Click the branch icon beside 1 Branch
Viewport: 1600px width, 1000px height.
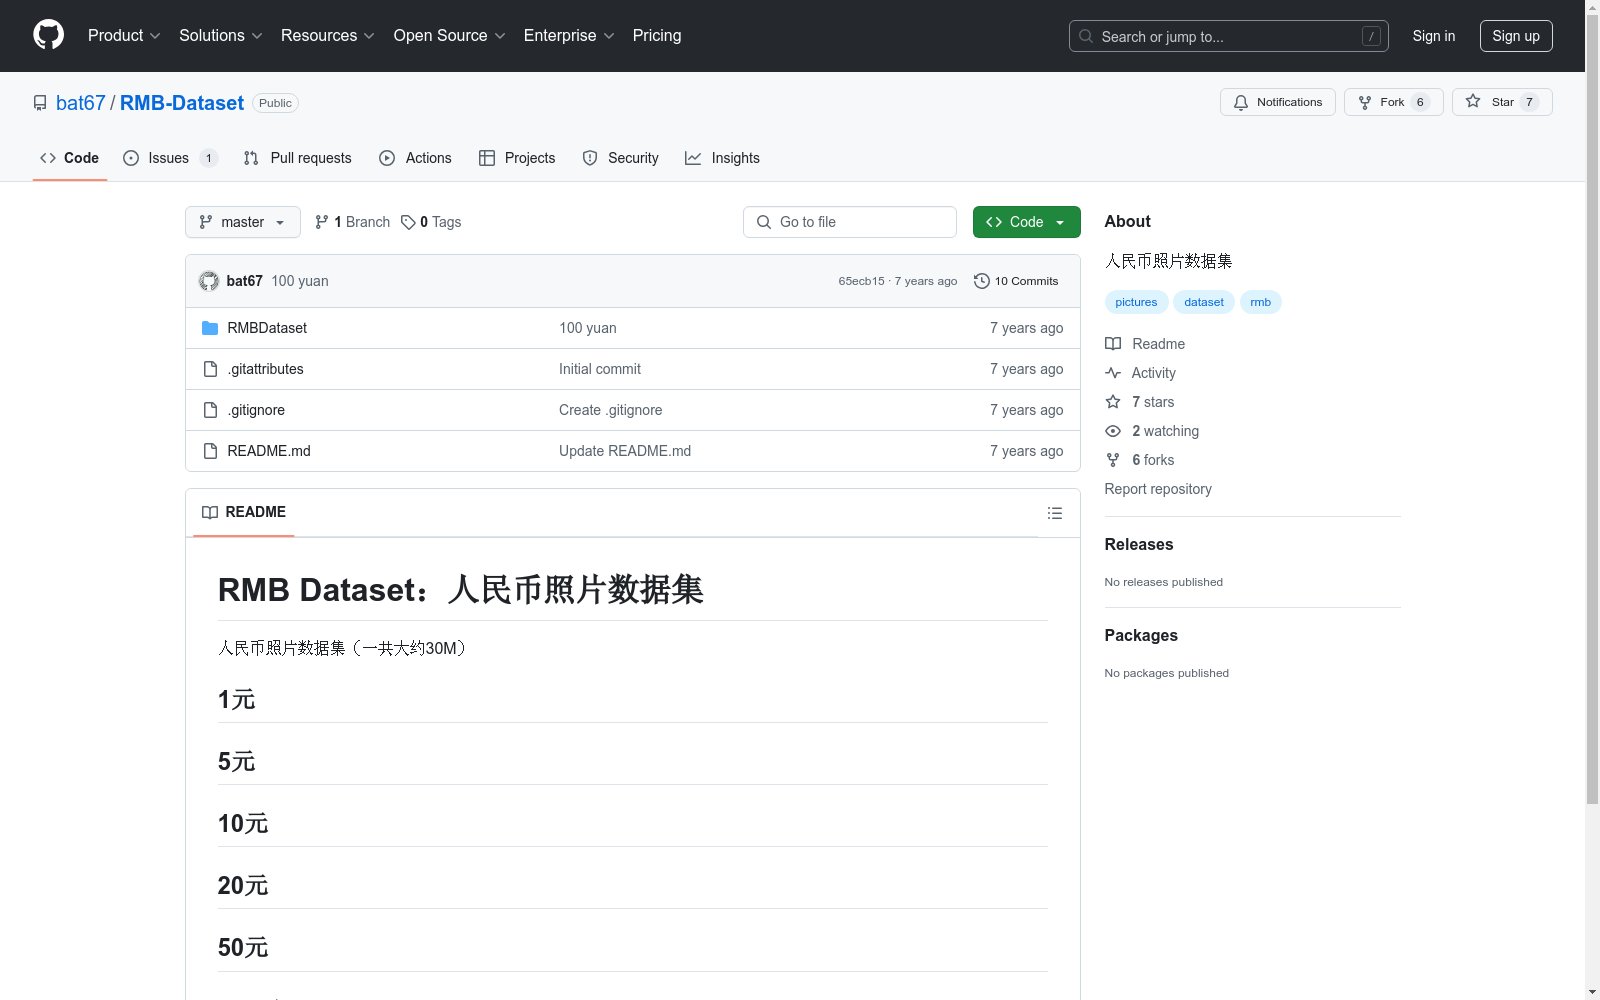(x=322, y=222)
